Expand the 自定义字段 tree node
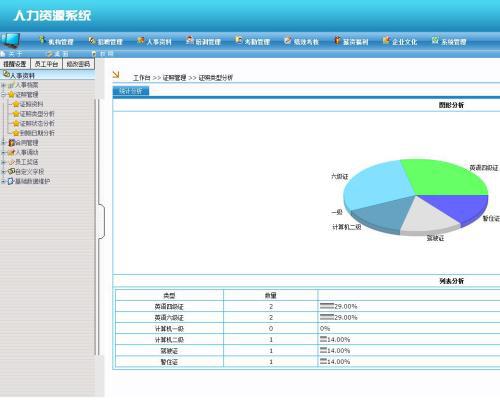Viewport: 500px width, 413px height. pyautogui.click(x=3, y=172)
